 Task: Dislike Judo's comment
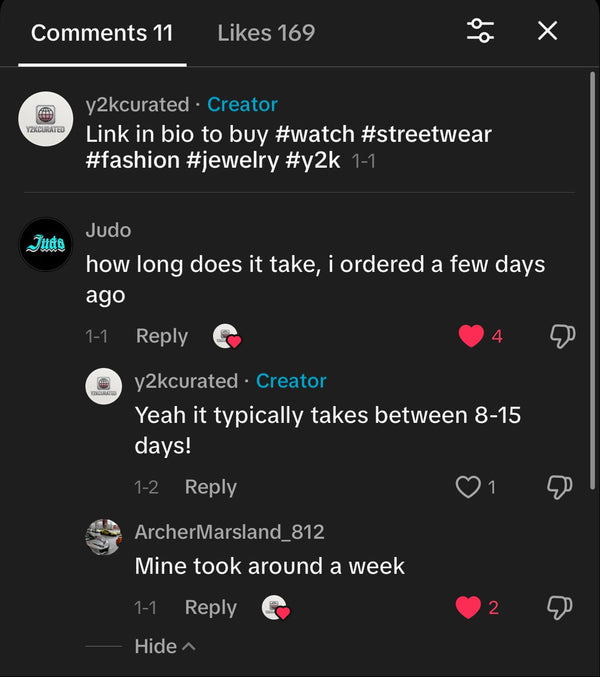tap(562, 336)
